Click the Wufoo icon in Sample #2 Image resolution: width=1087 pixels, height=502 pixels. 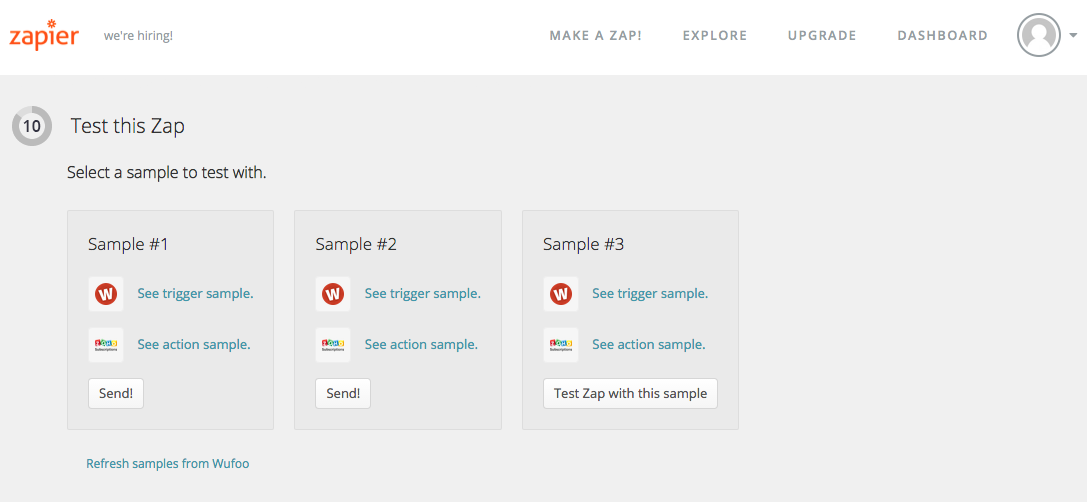pyautogui.click(x=333, y=294)
